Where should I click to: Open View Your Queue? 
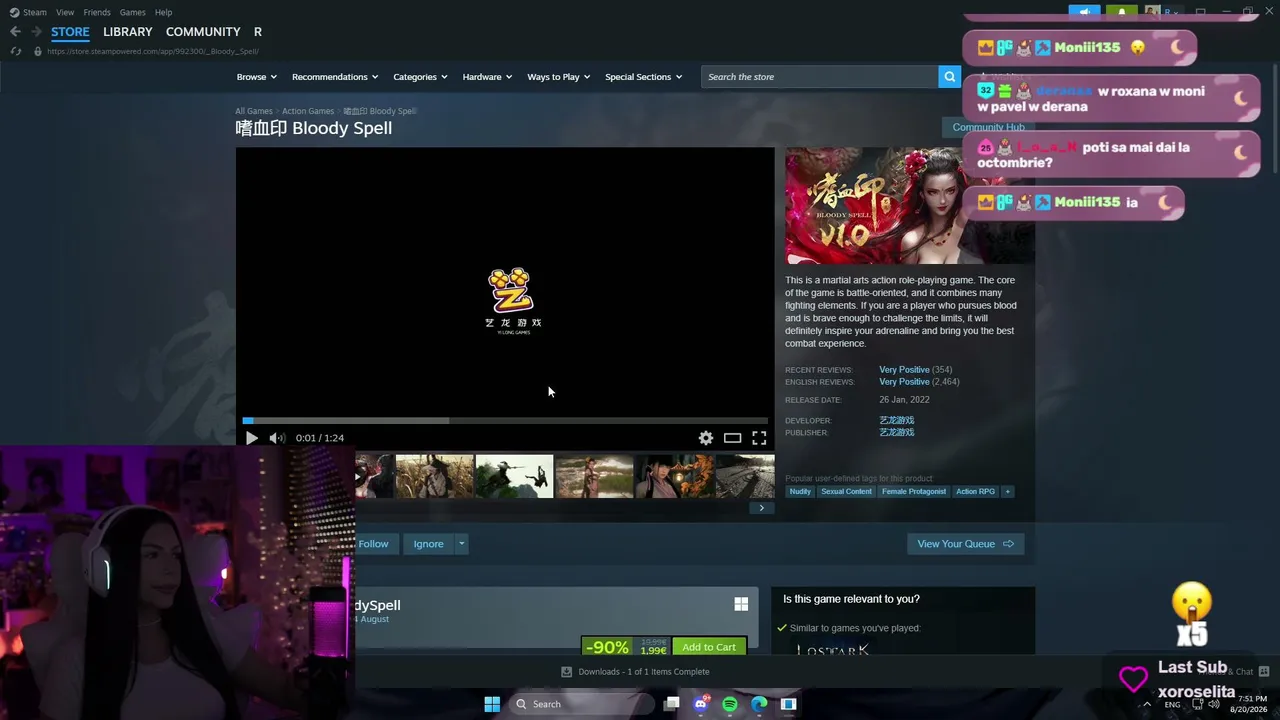pos(966,544)
